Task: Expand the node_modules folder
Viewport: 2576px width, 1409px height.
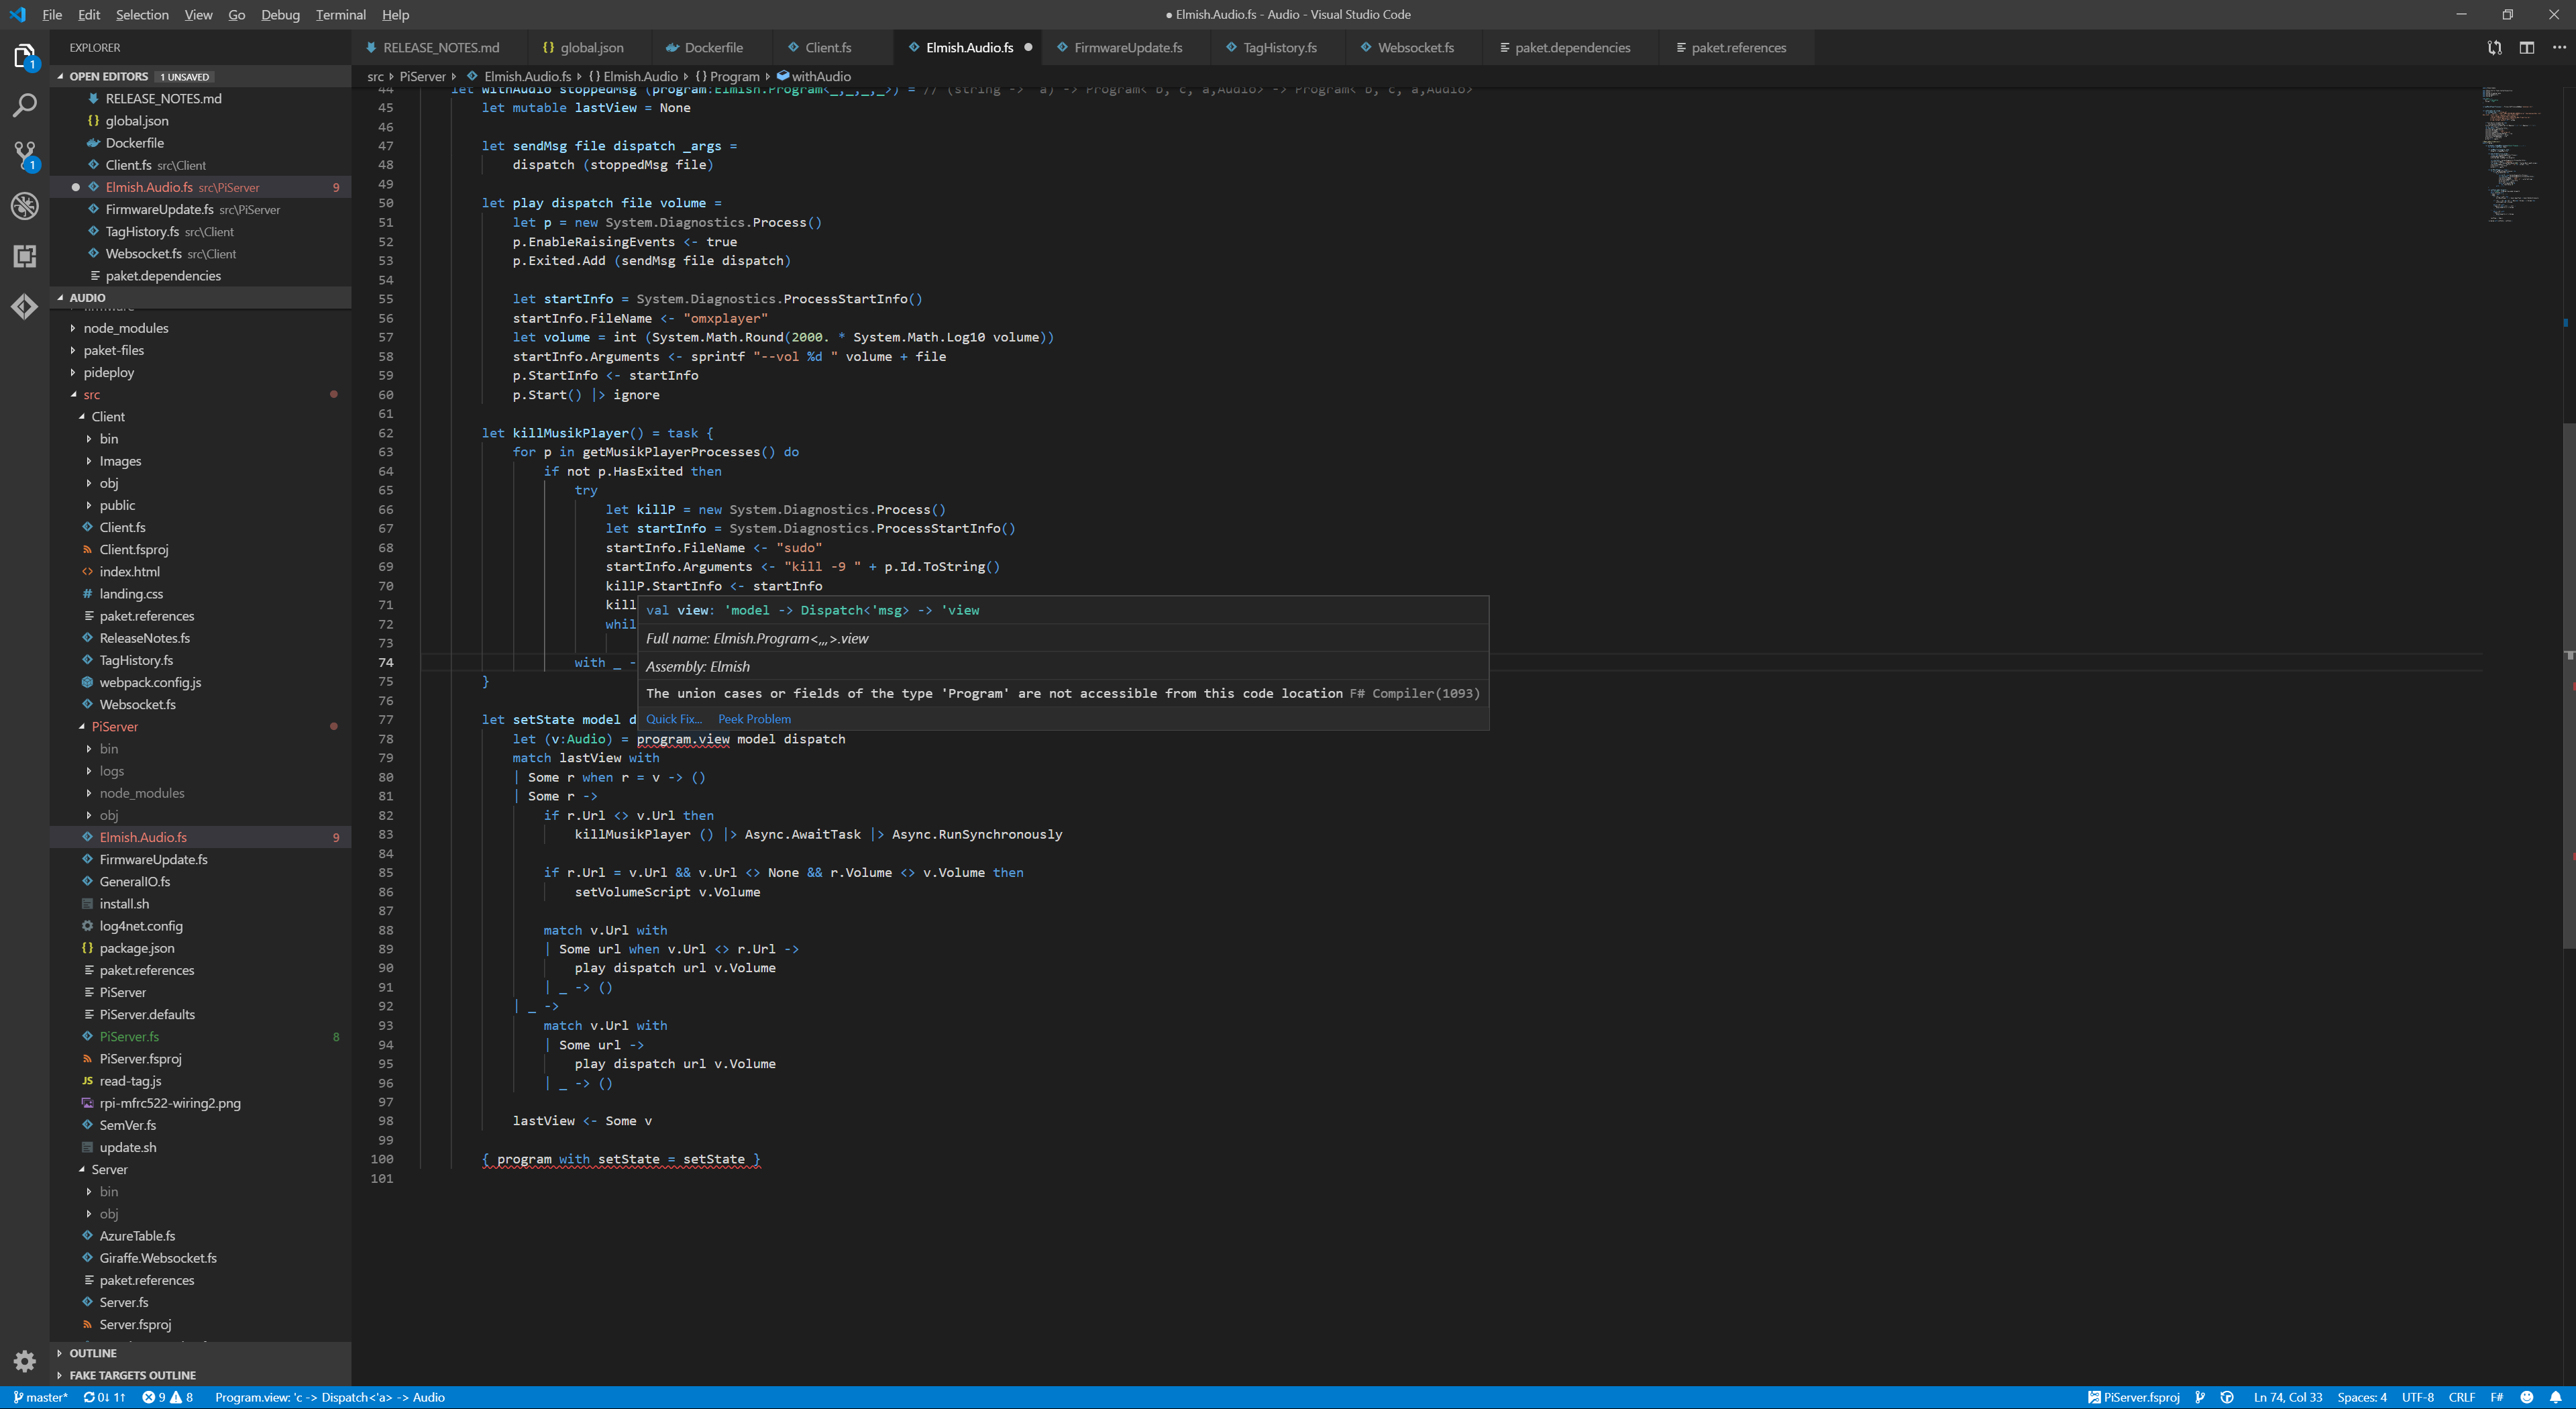Action: click(x=125, y=328)
